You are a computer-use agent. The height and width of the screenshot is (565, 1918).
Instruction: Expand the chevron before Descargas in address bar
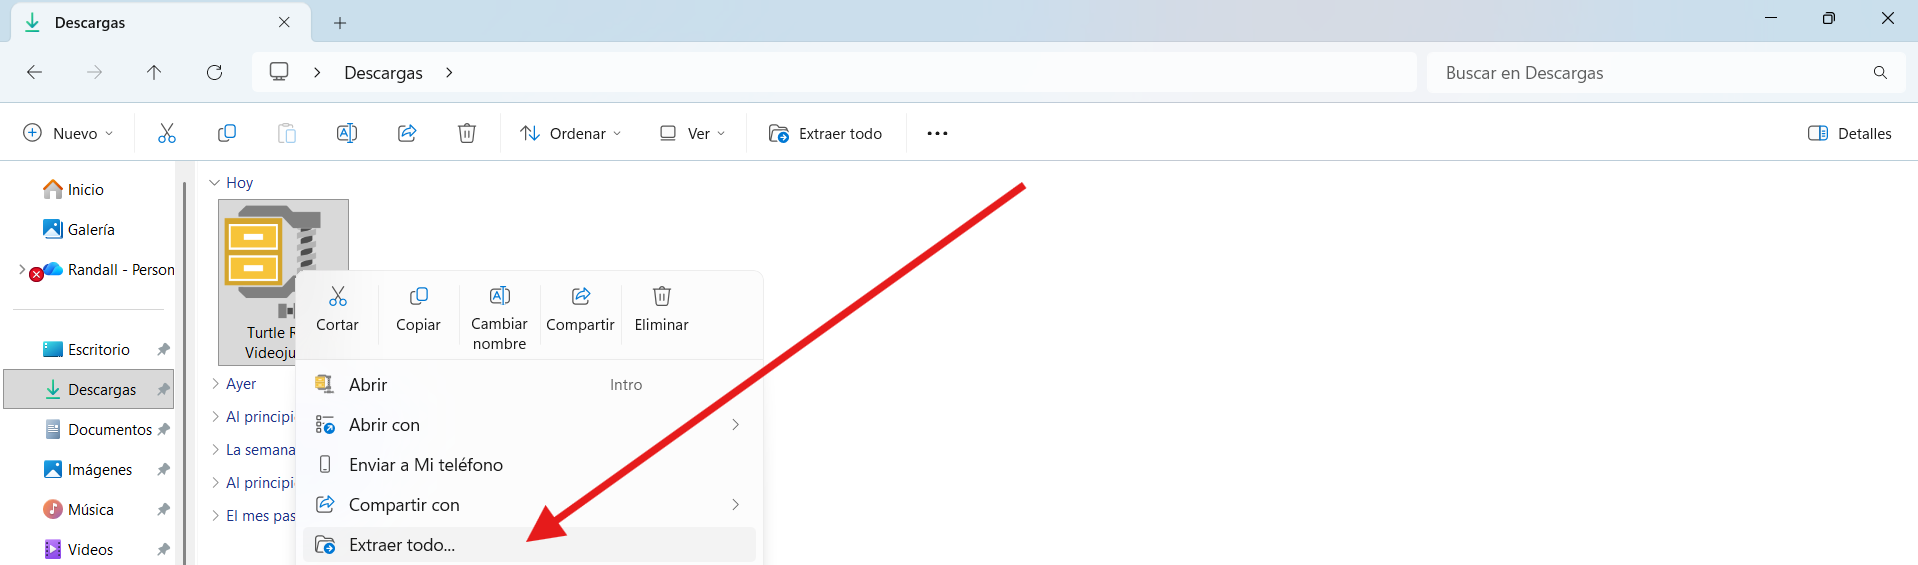pos(317,72)
